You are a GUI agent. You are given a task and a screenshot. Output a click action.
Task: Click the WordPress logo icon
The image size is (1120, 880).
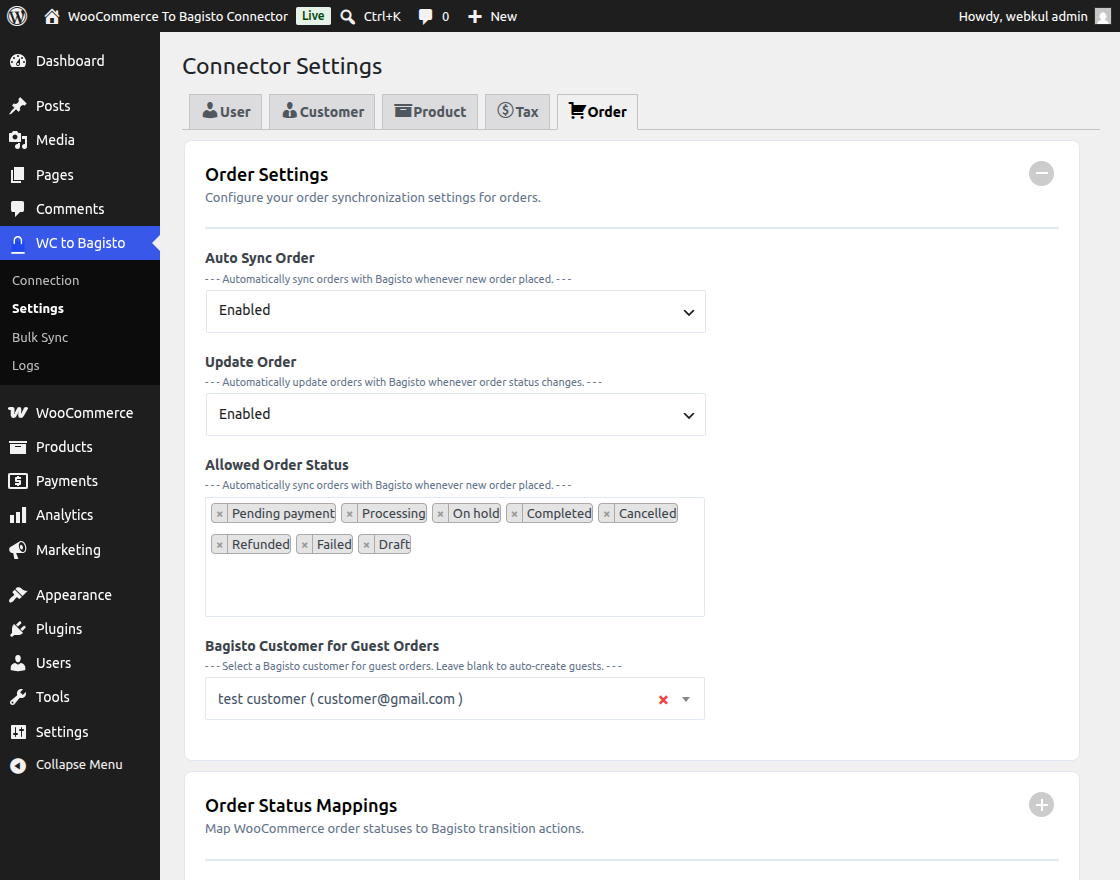[x=17, y=16]
